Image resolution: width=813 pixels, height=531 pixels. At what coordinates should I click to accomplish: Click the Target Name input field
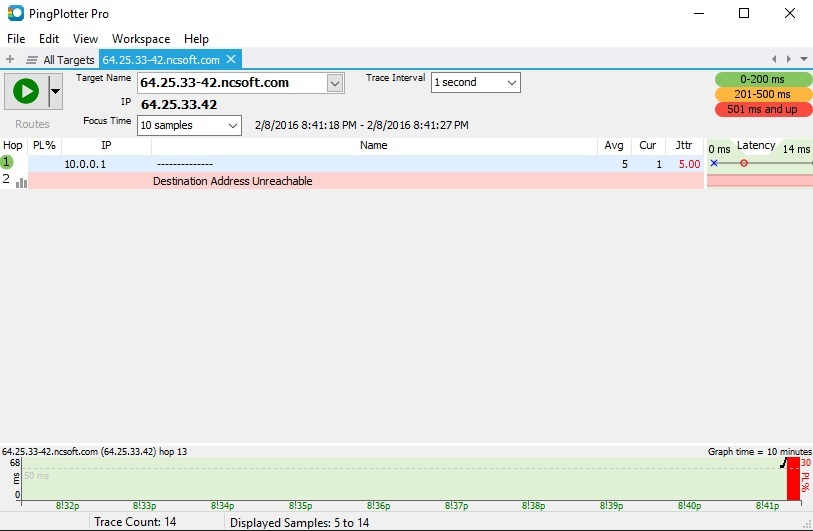232,82
